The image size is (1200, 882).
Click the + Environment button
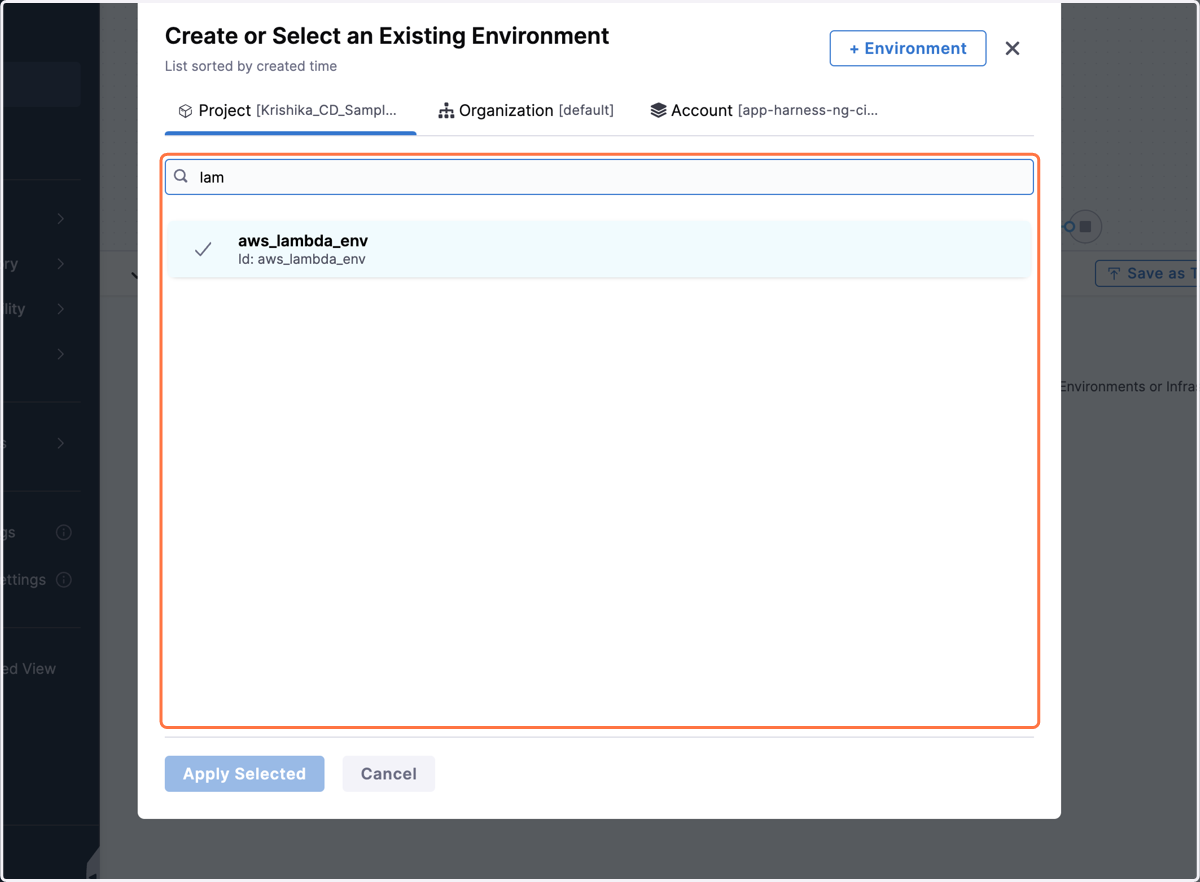907,48
